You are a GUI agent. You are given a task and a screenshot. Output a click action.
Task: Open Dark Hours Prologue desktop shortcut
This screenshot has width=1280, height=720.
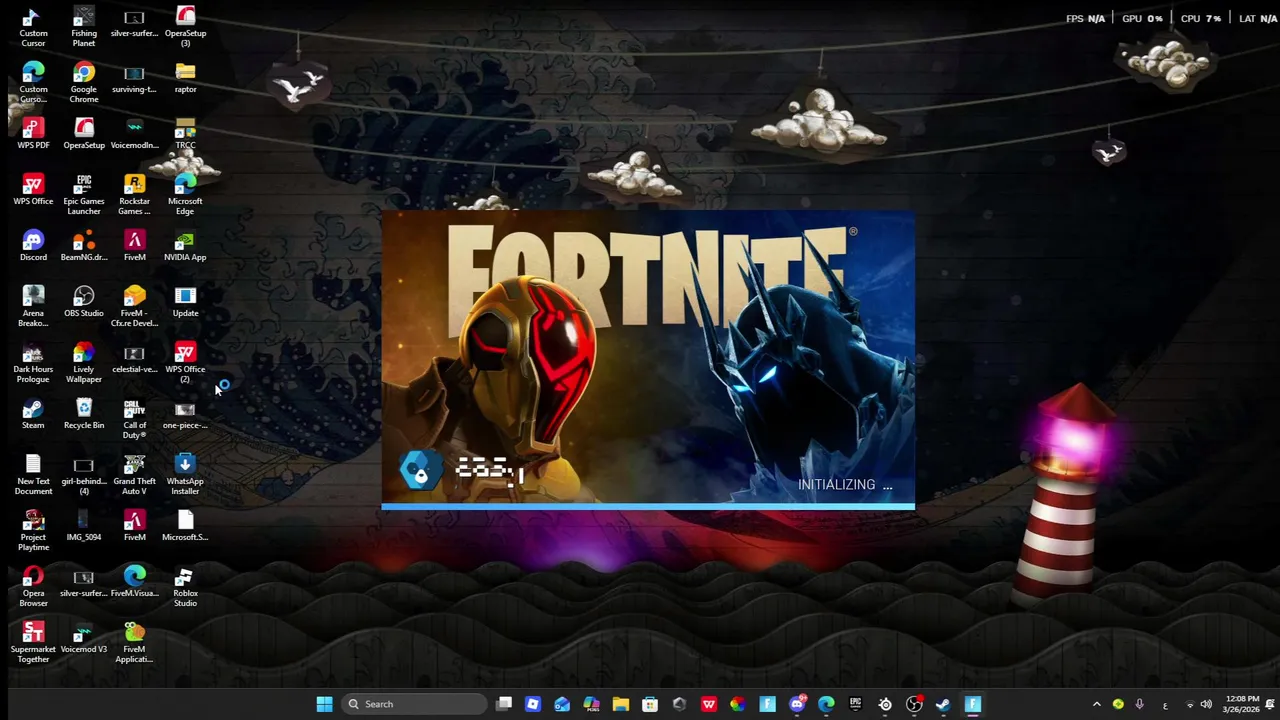33,363
